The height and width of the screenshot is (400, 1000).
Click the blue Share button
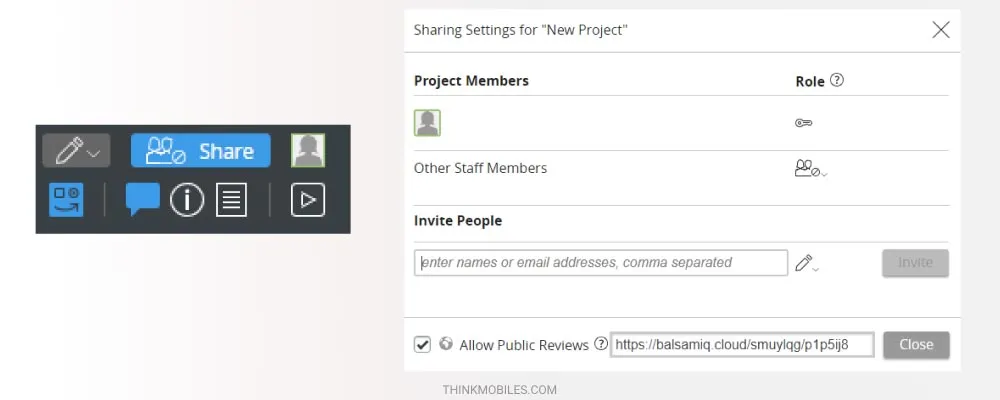pos(201,151)
